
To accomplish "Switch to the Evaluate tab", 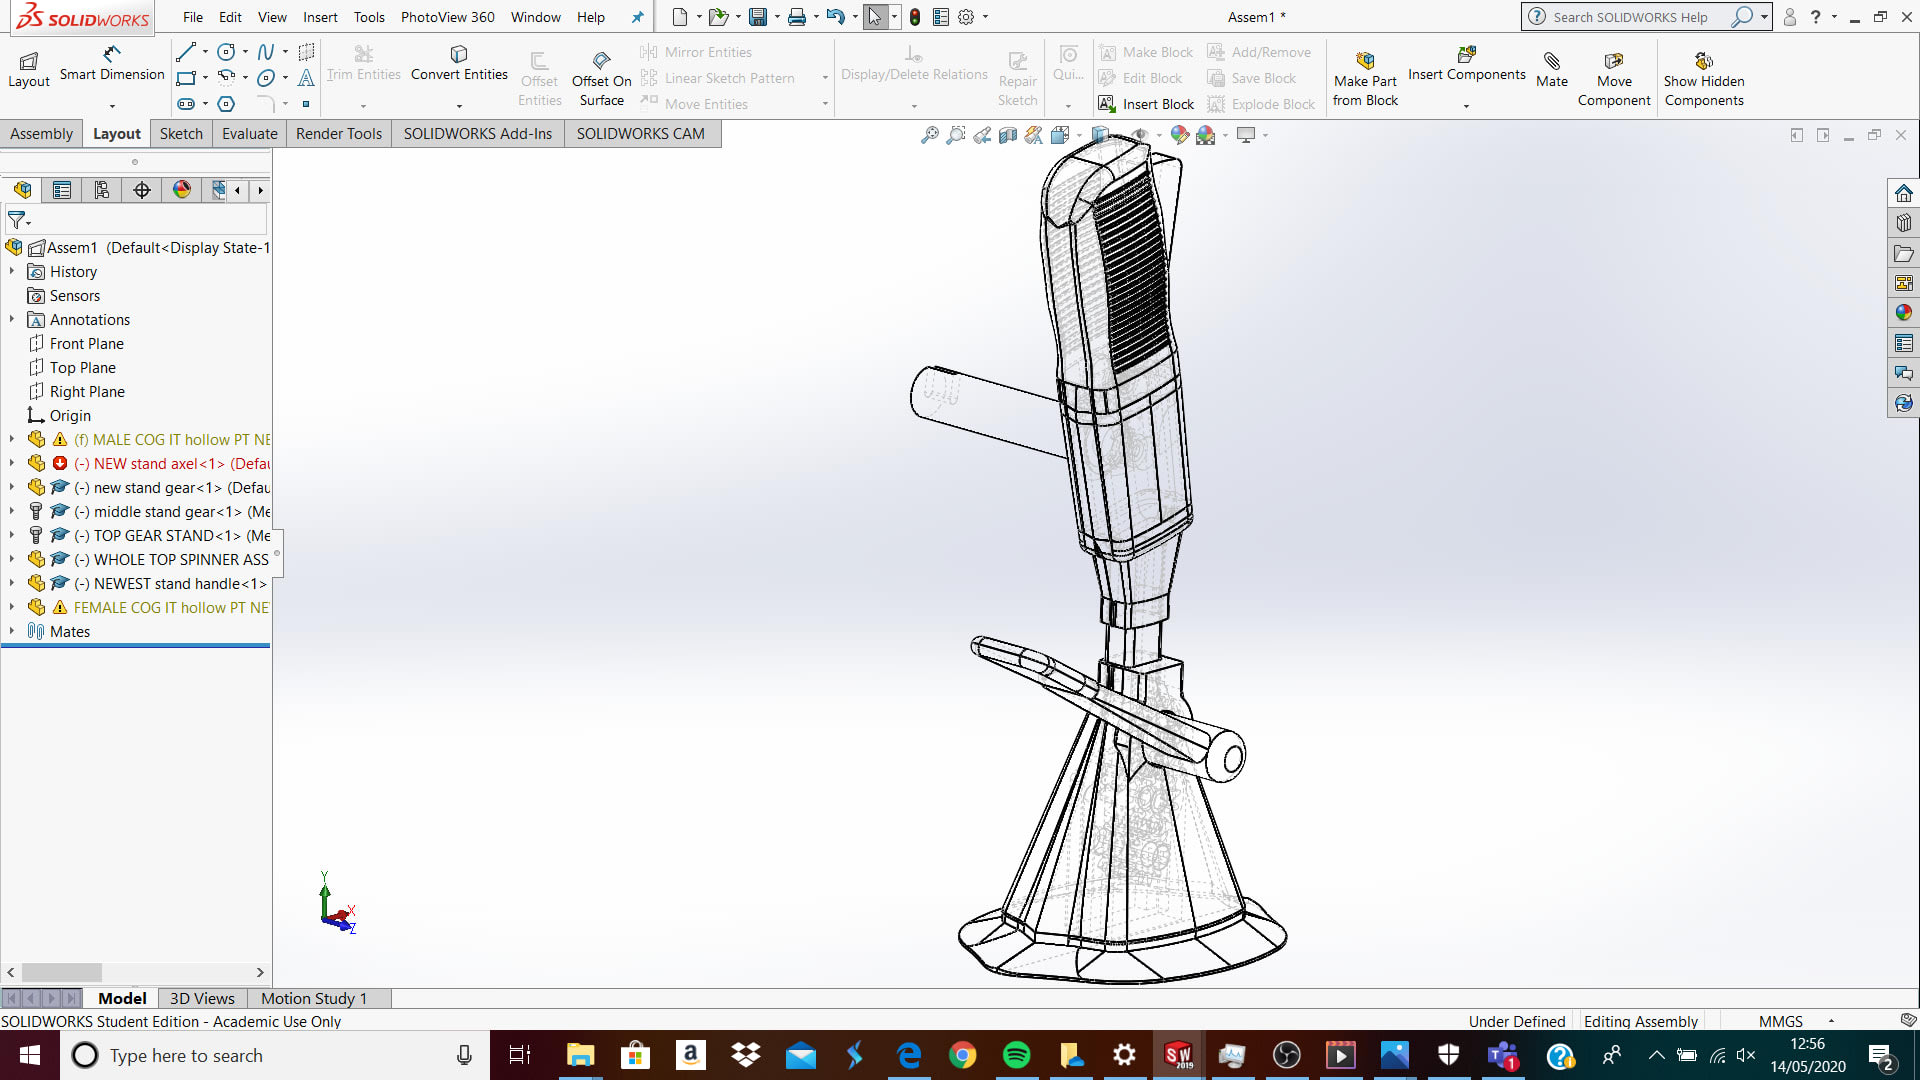I will [249, 134].
